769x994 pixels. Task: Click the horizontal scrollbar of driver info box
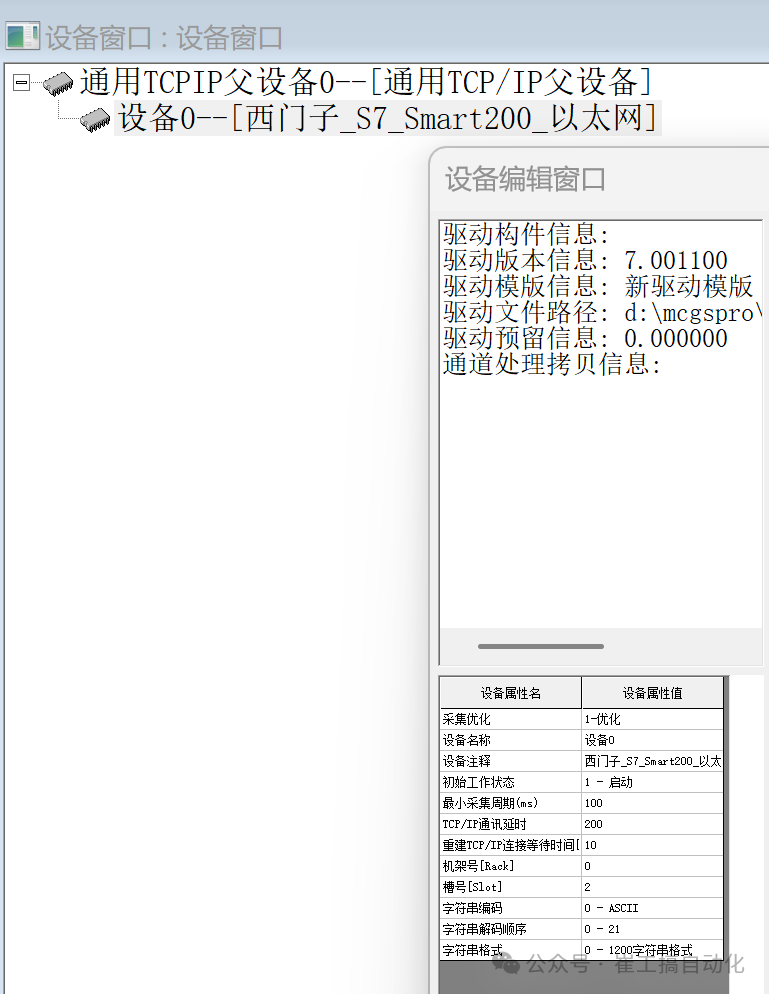[541, 647]
